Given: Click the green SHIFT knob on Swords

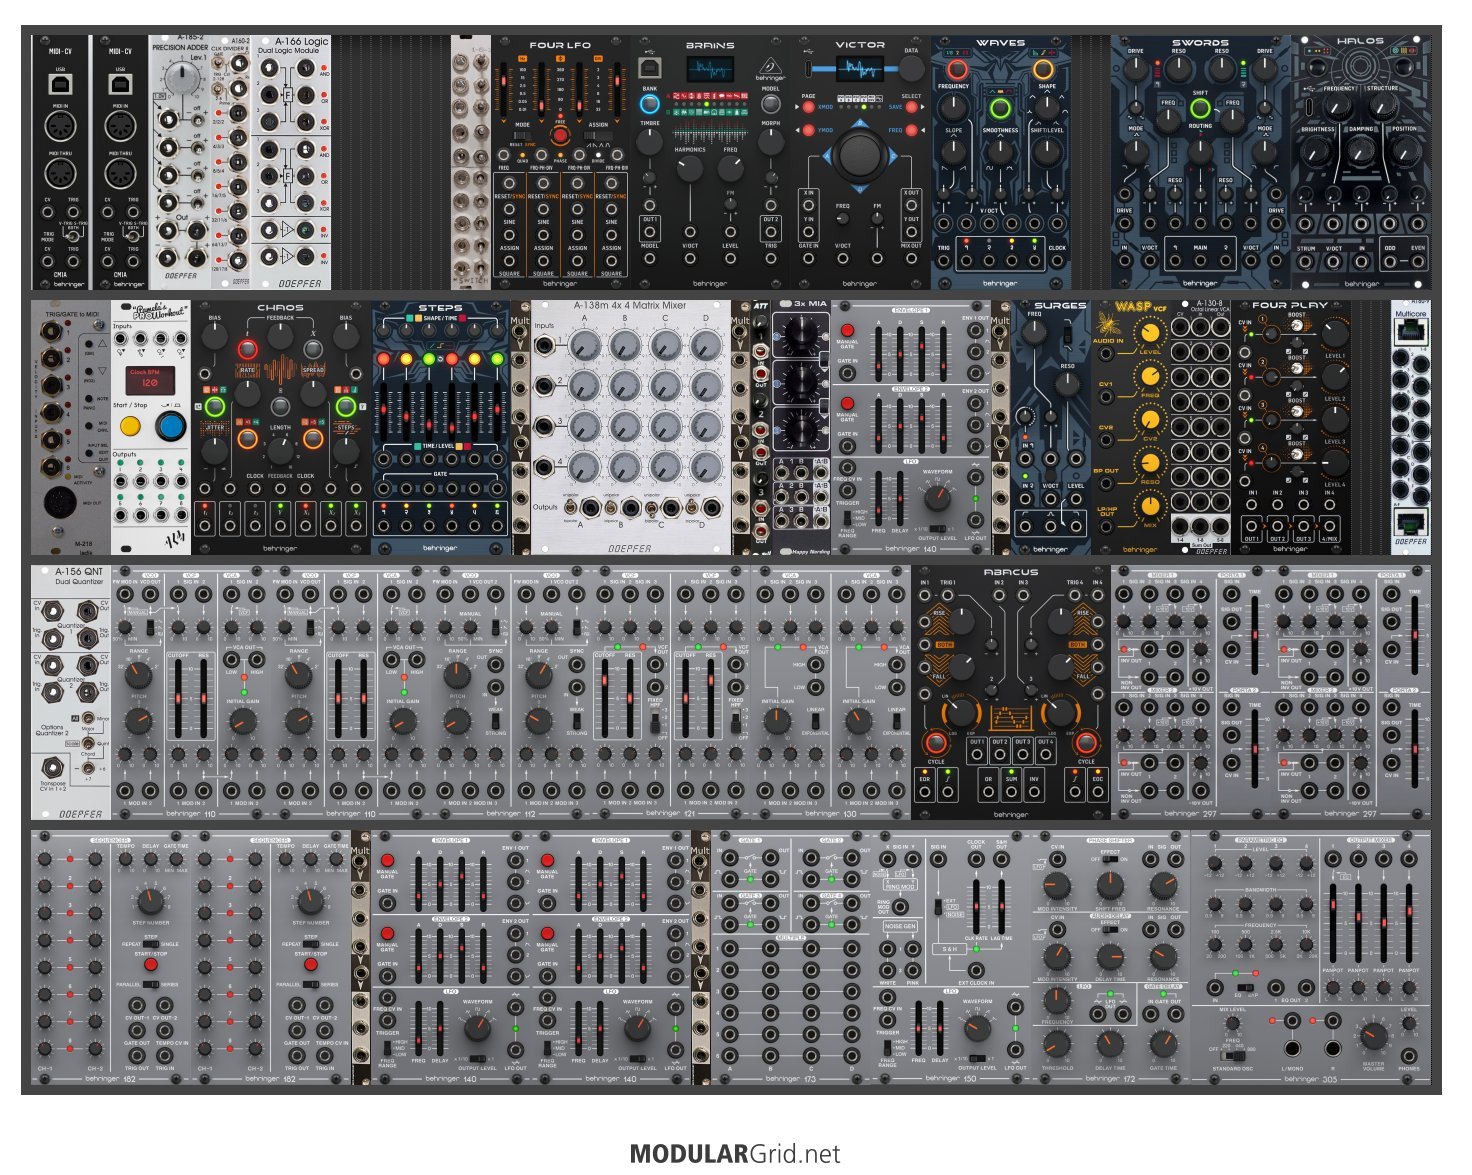Looking at the screenshot, I should click(x=1200, y=108).
